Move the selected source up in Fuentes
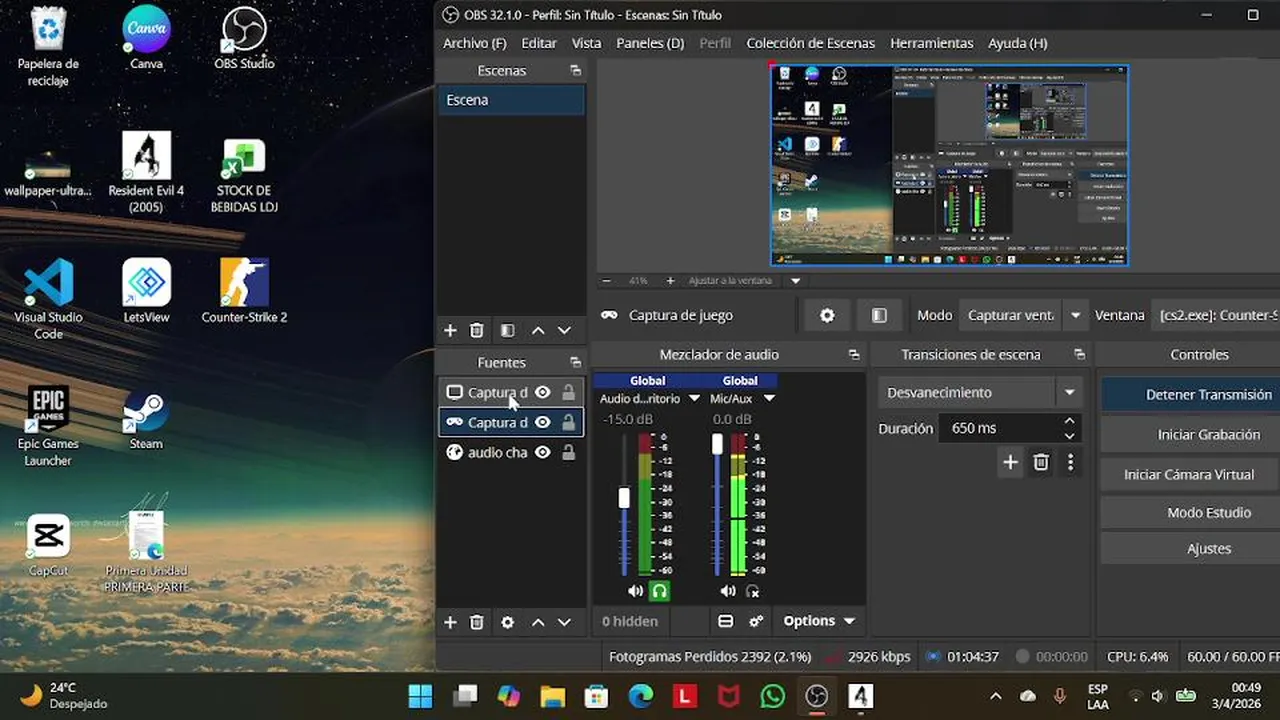 [x=538, y=622]
